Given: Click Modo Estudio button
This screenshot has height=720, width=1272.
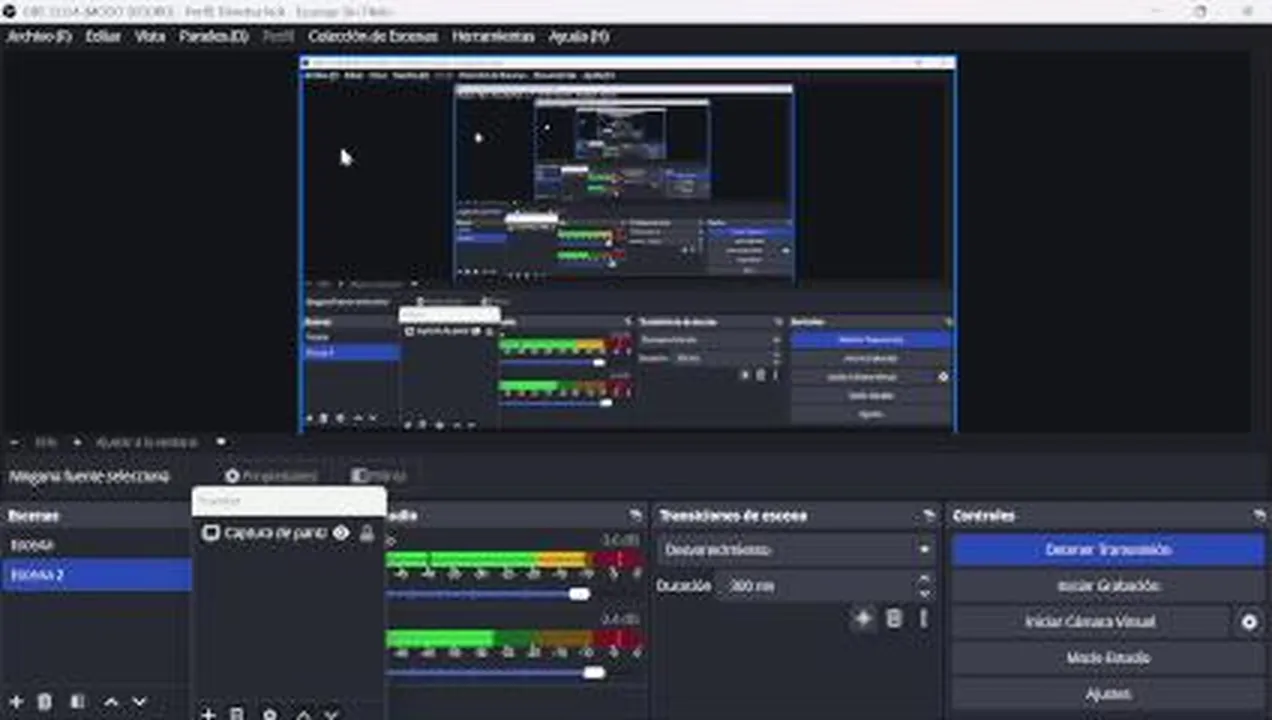Looking at the screenshot, I should click(1108, 658).
